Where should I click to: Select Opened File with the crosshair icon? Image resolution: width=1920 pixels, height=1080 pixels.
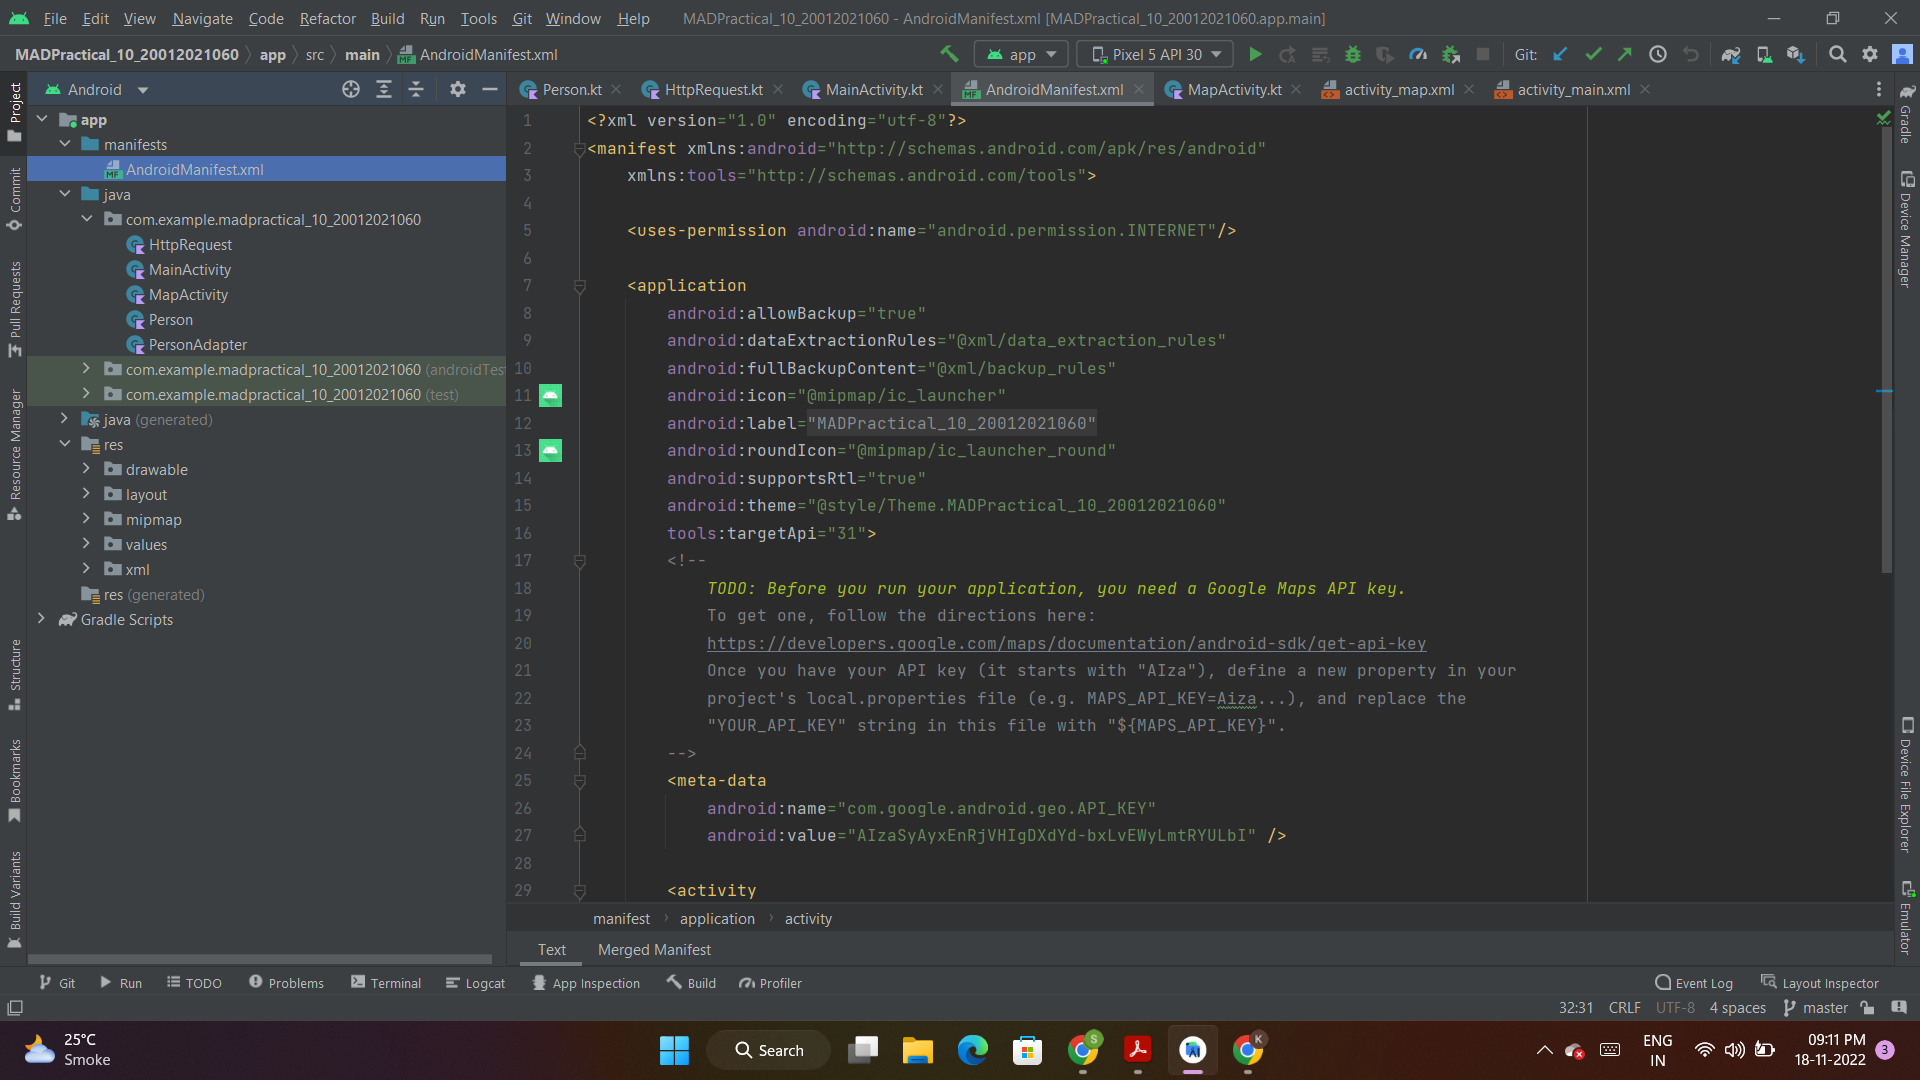coord(350,89)
